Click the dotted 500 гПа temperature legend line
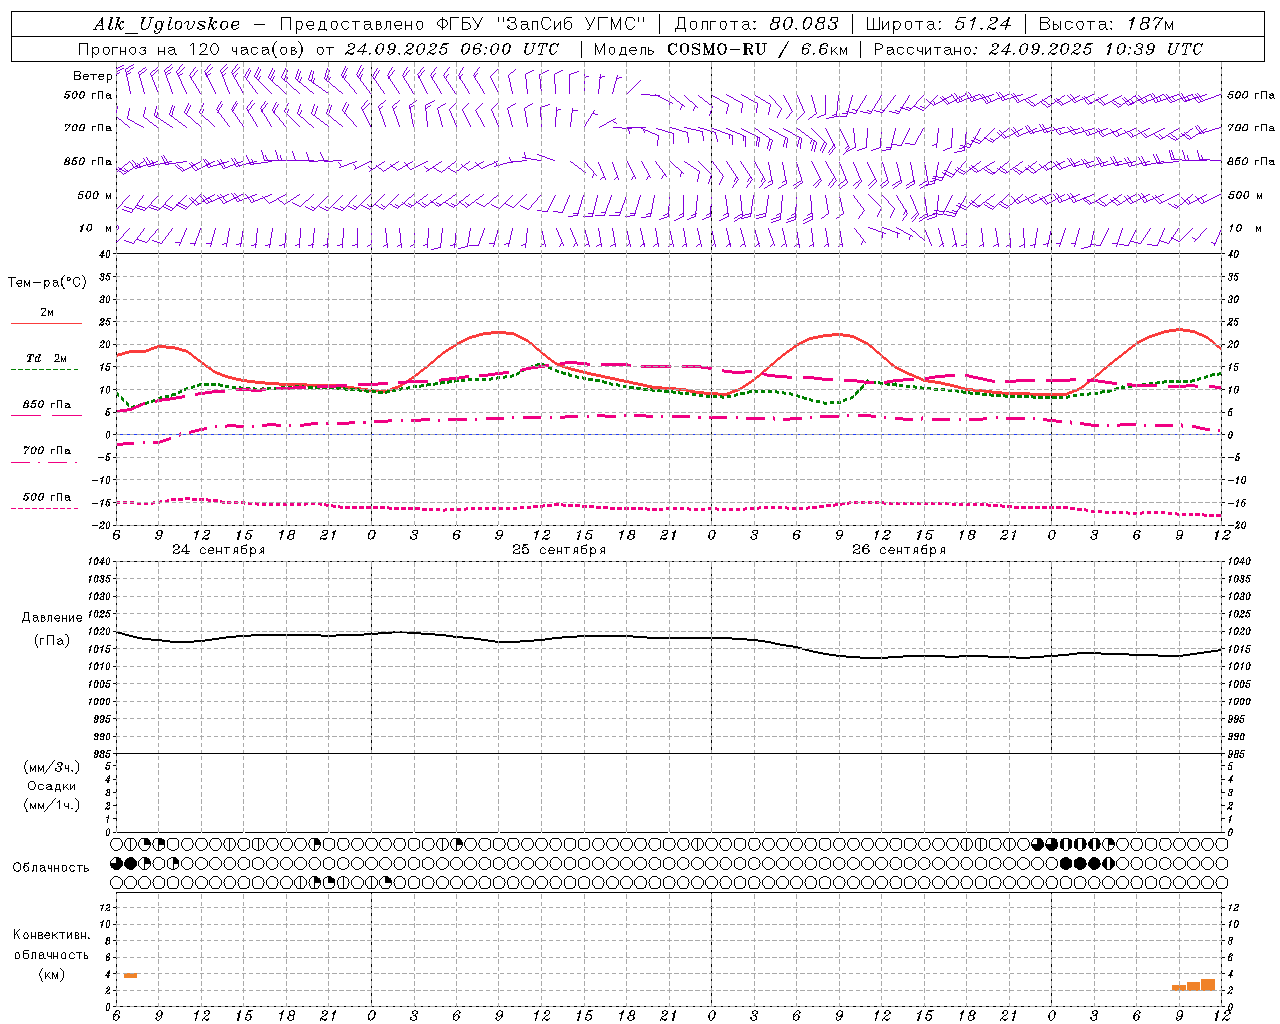This screenshot has height=1024, width=1280. (46, 508)
